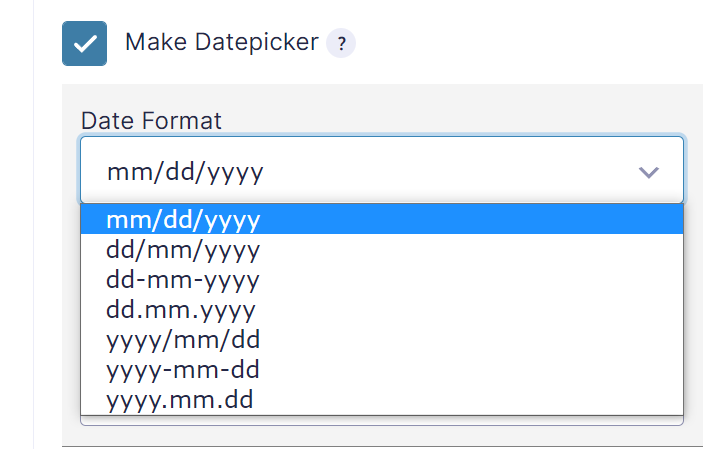Select yyyy/mm/dd from the dropdown

tap(382, 339)
